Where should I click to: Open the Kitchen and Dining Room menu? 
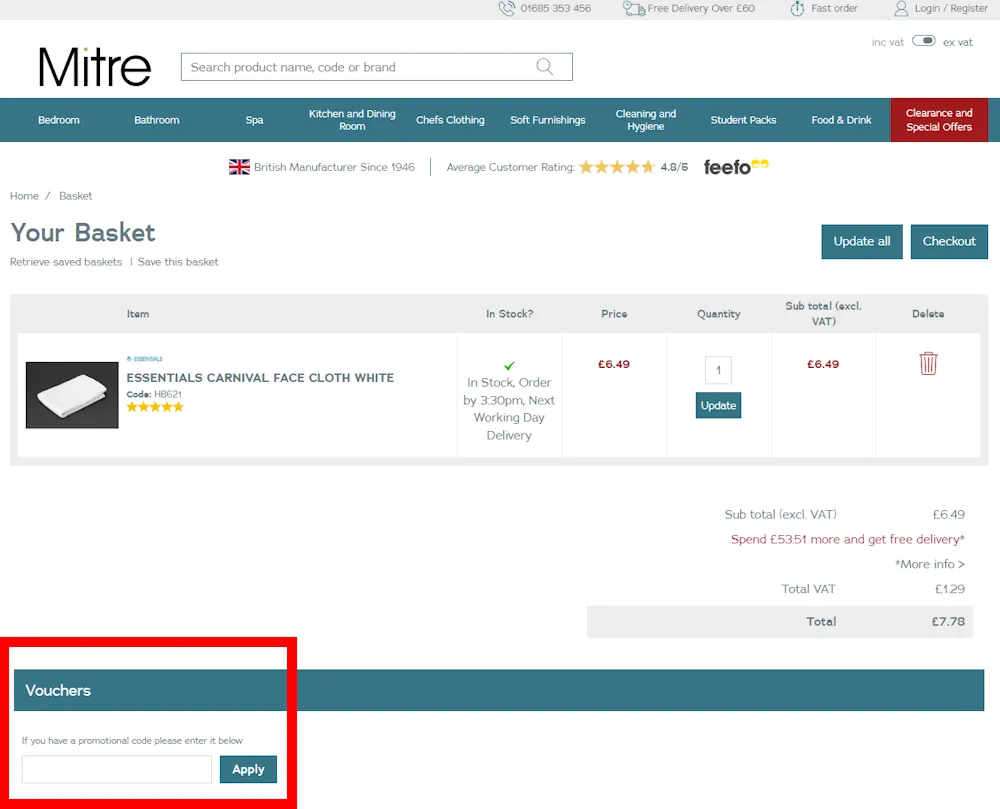[x=352, y=120]
